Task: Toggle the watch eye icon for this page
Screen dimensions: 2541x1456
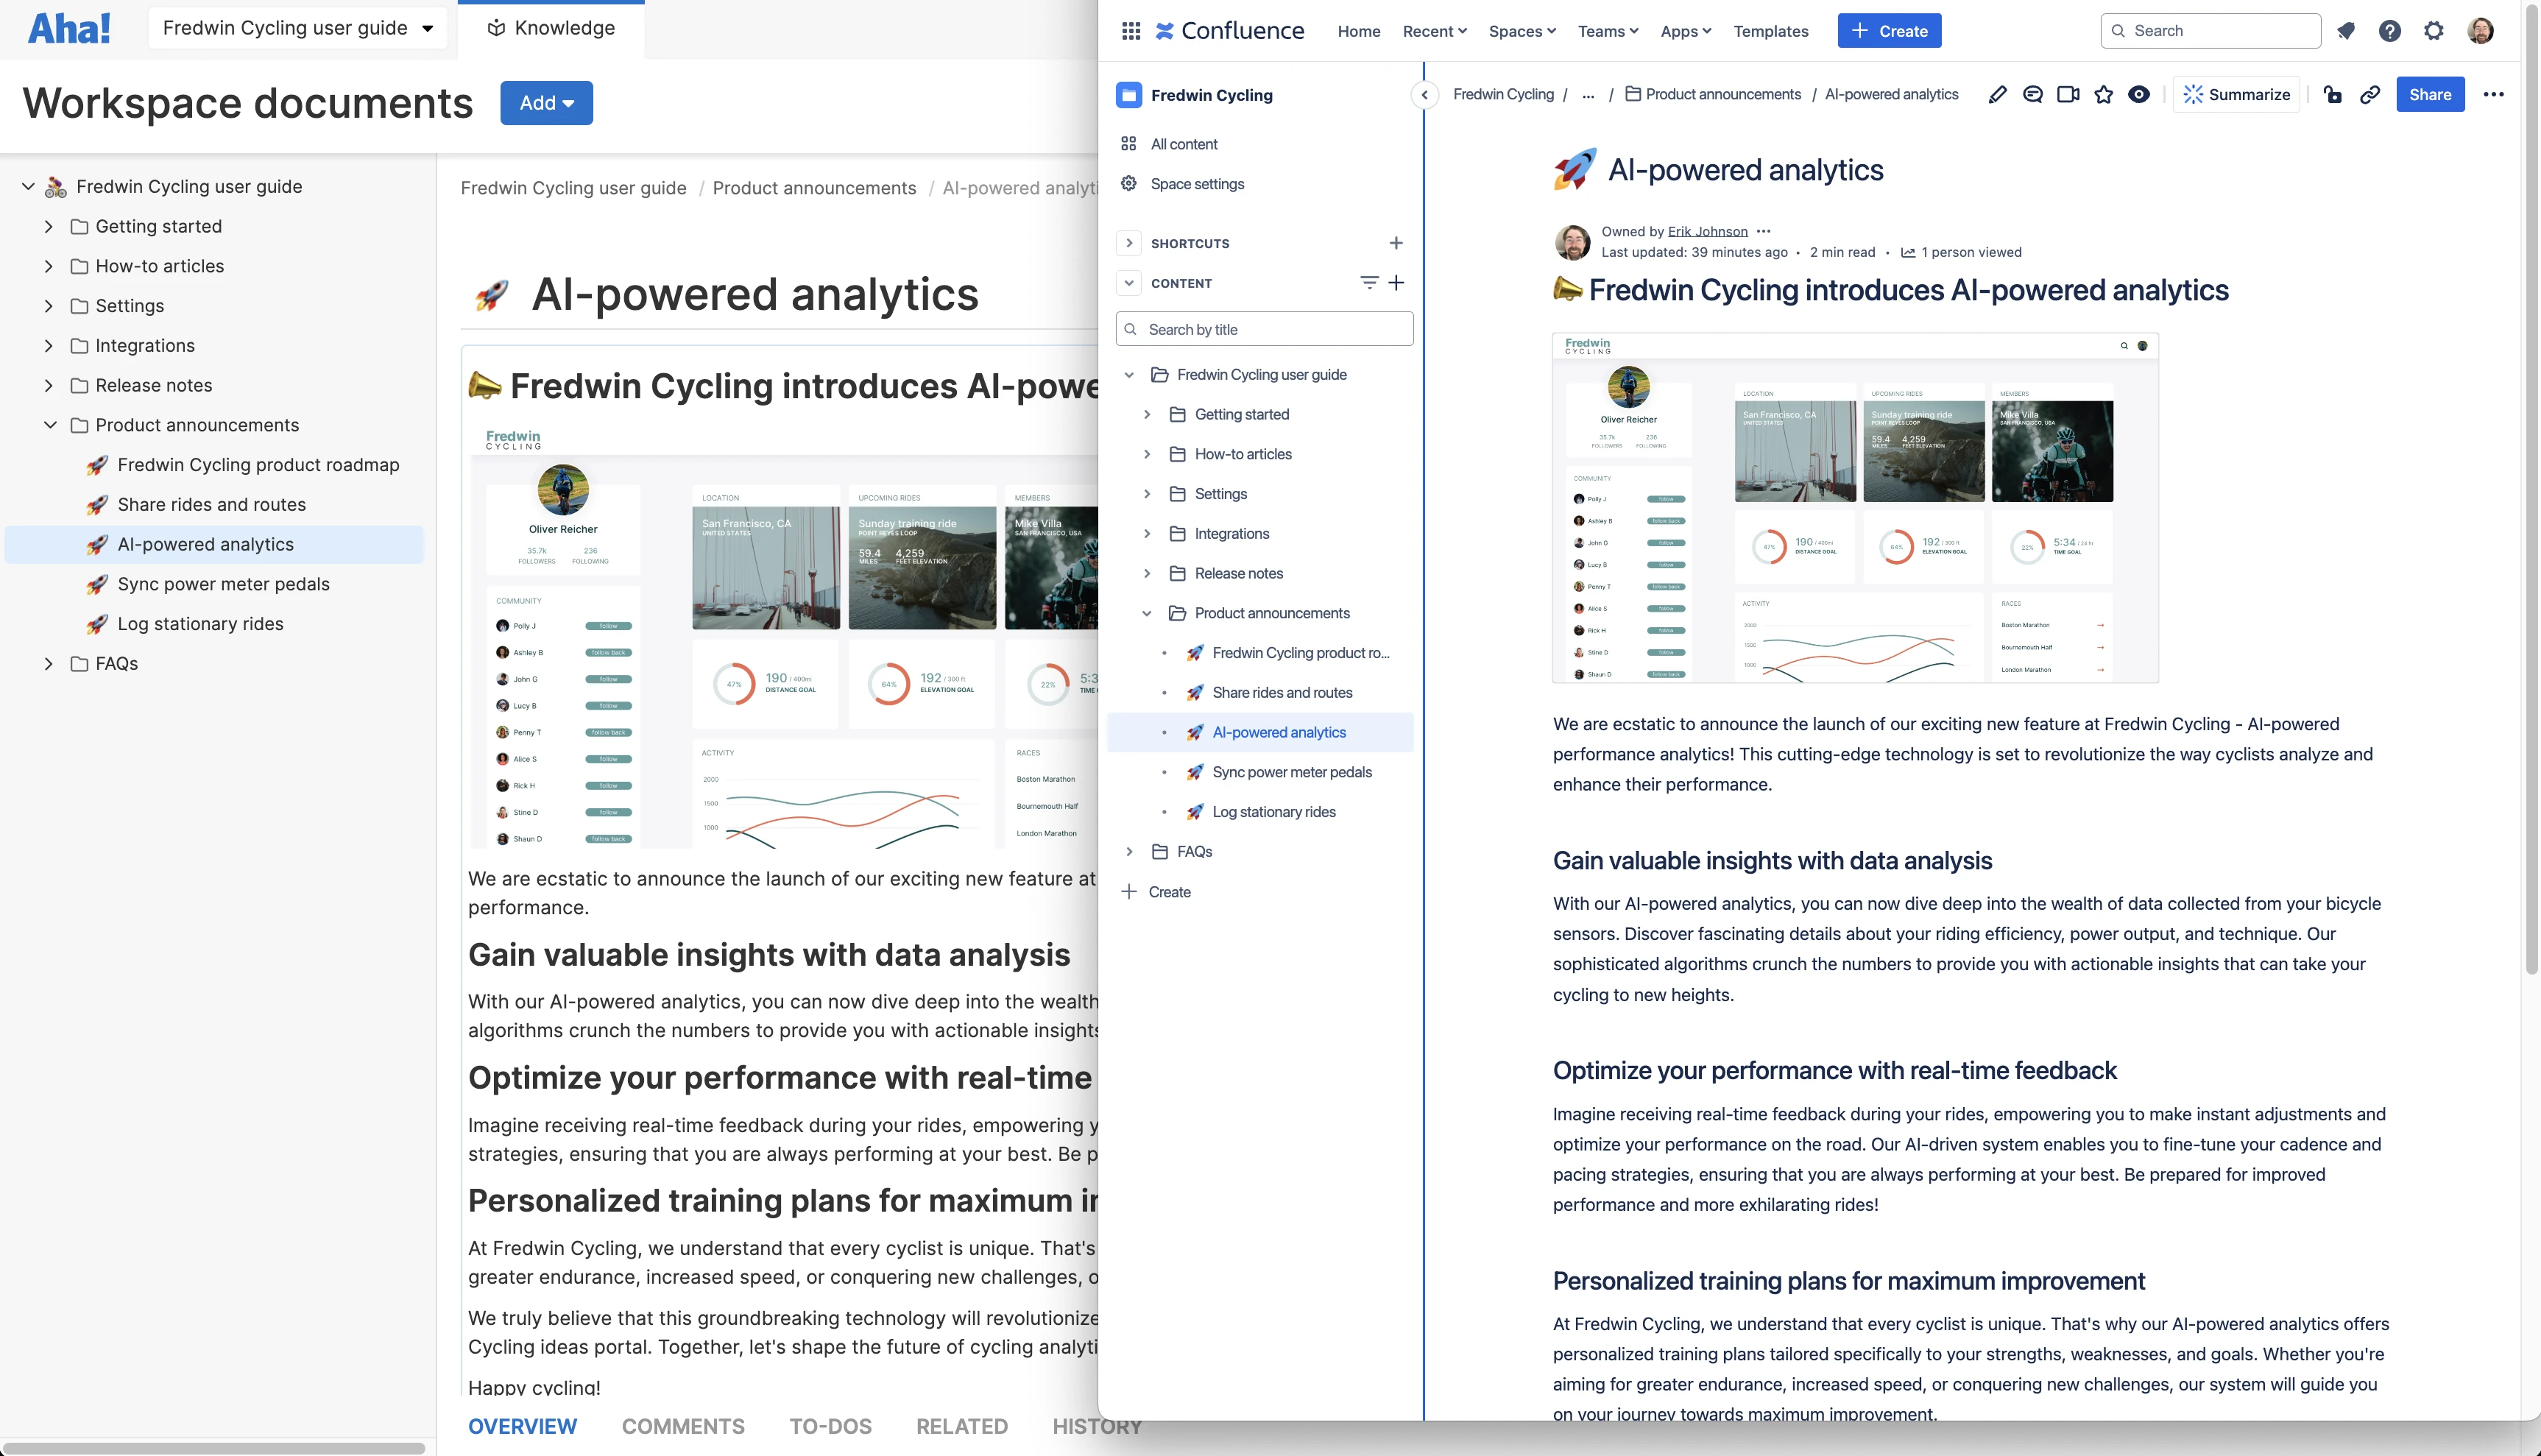Action: click(2138, 94)
